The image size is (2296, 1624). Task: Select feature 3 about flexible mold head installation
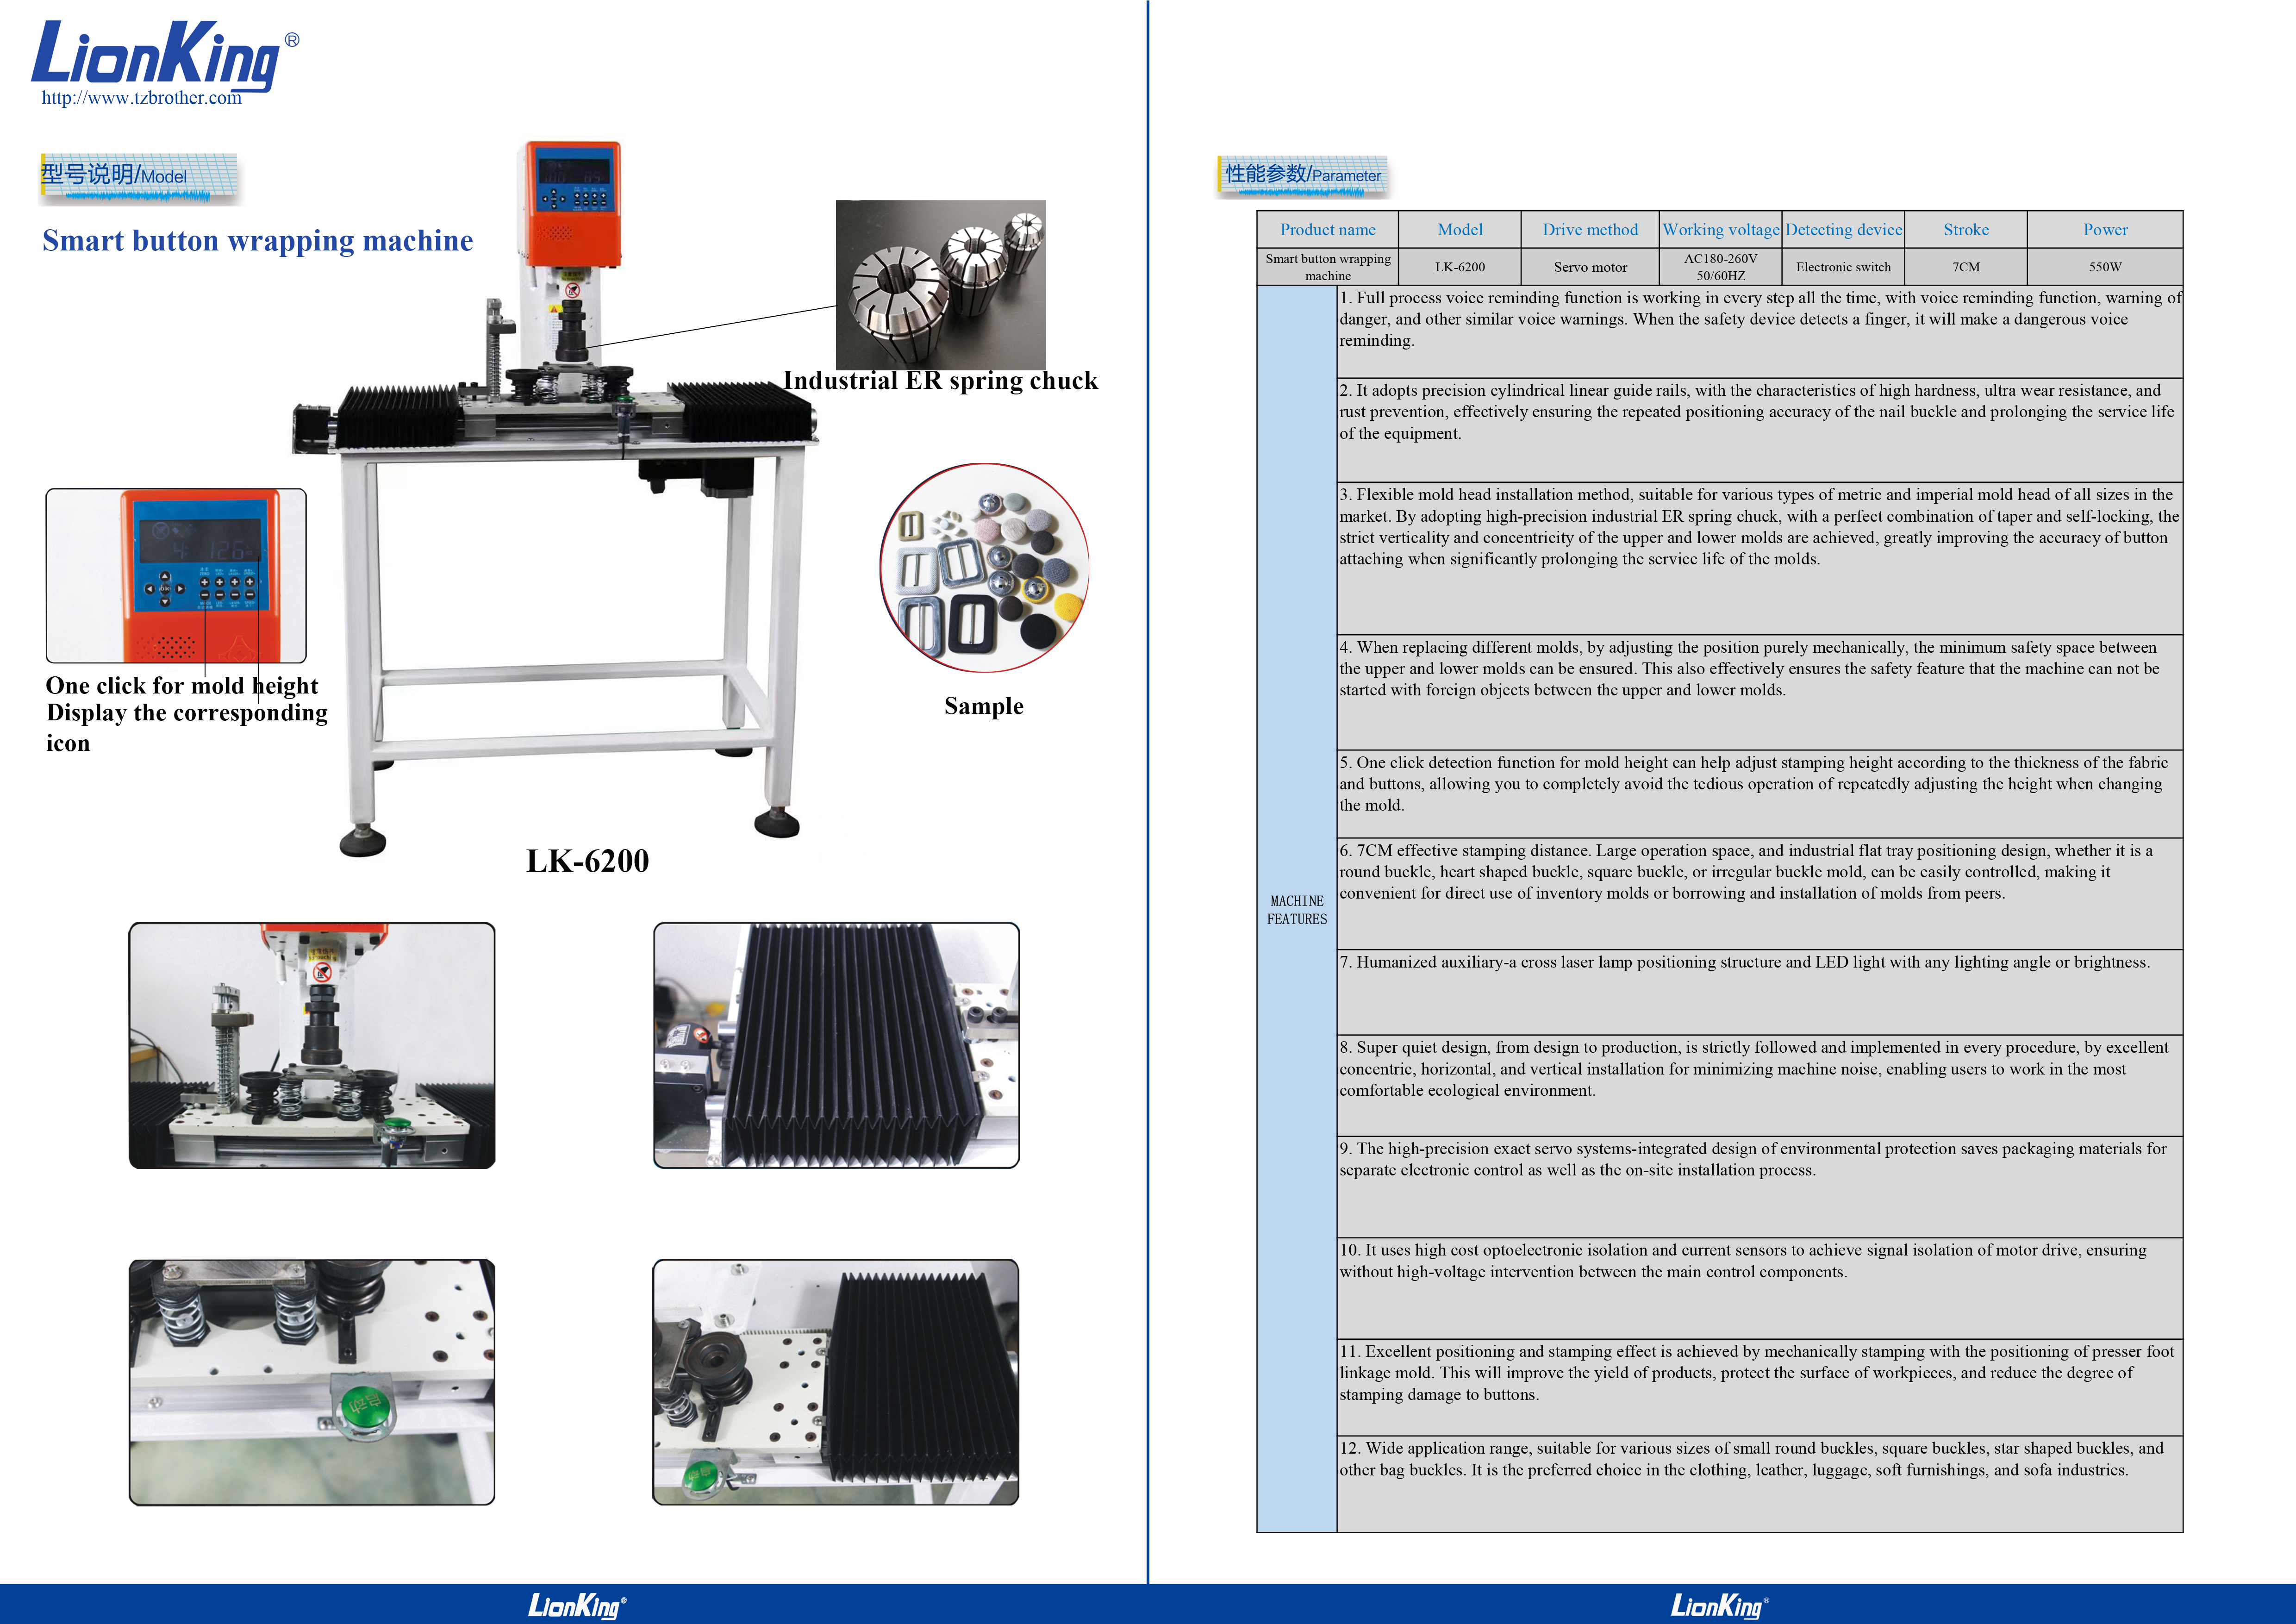pyautogui.click(x=1760, y=559)
